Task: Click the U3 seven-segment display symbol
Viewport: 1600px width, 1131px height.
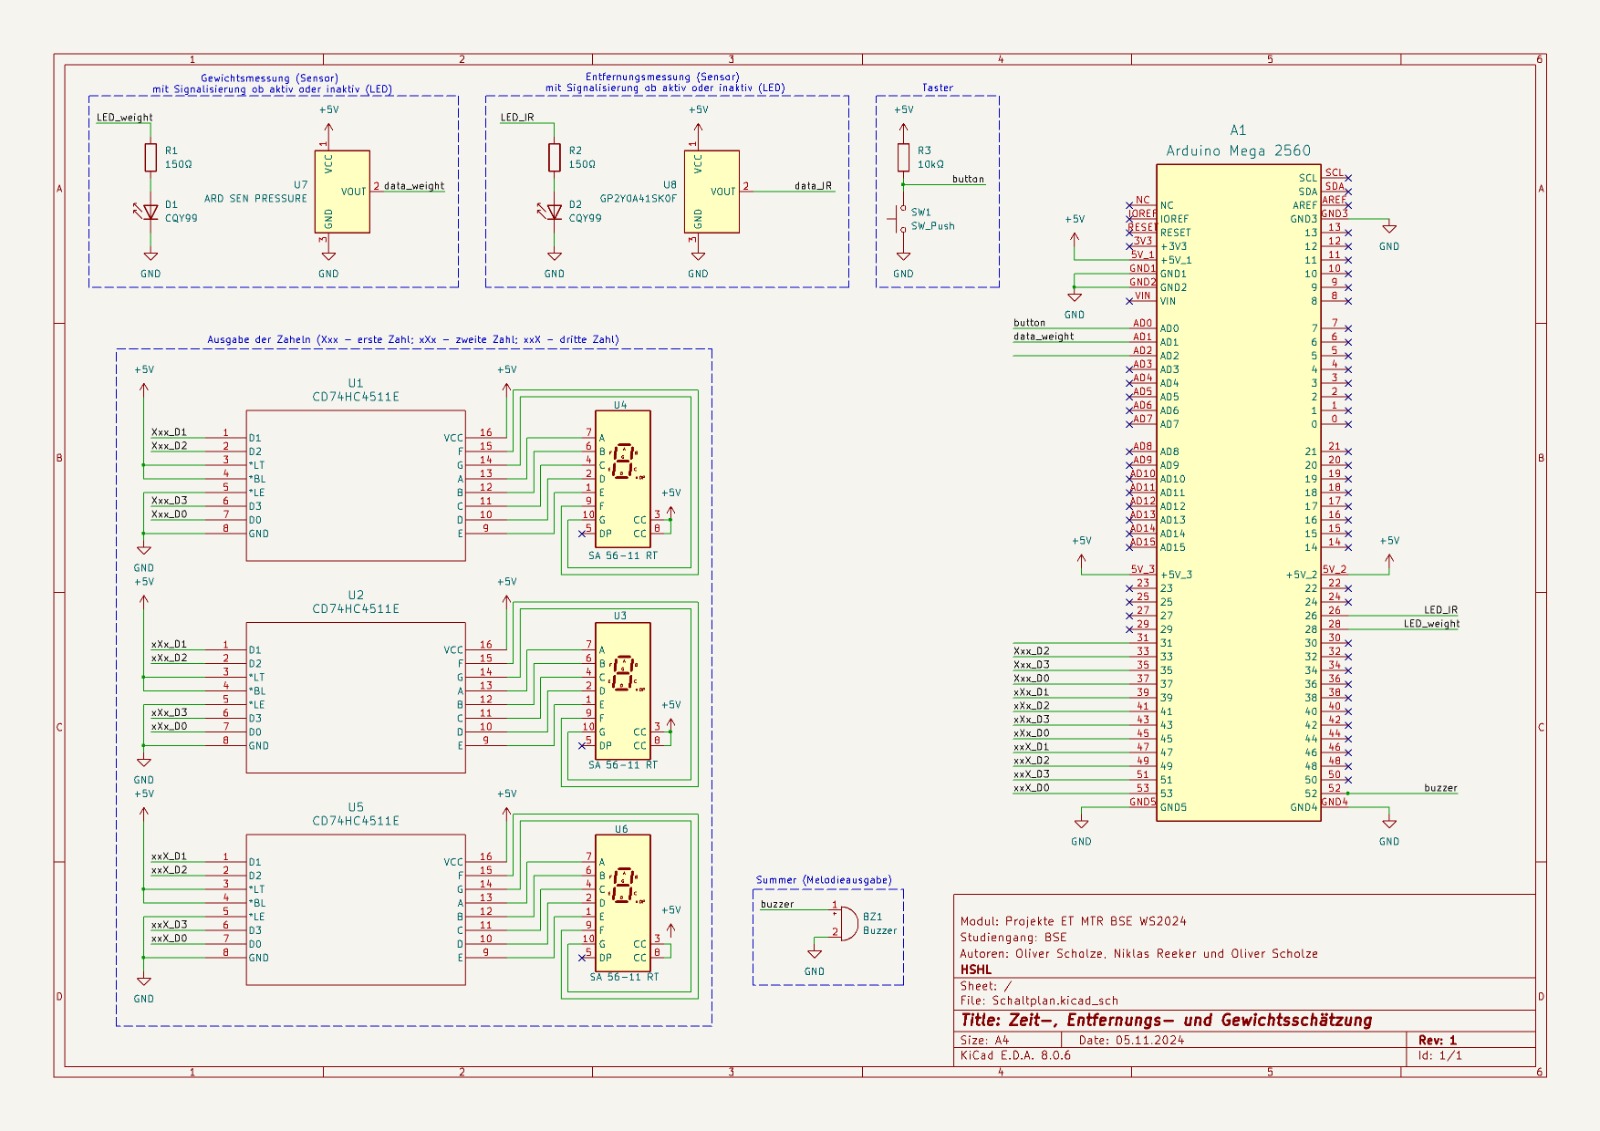Action: coord(622,690)
